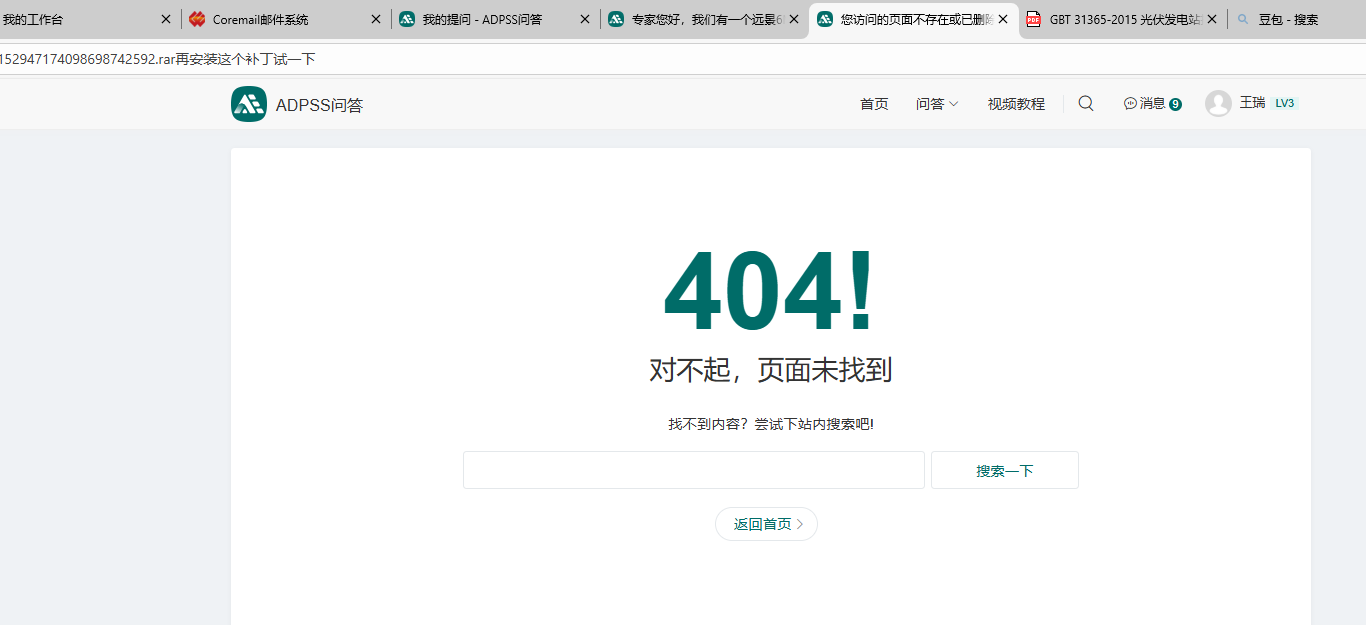Open 消息 notifications icon
Screen dimensions: 1366x625
click(1130, 103)
